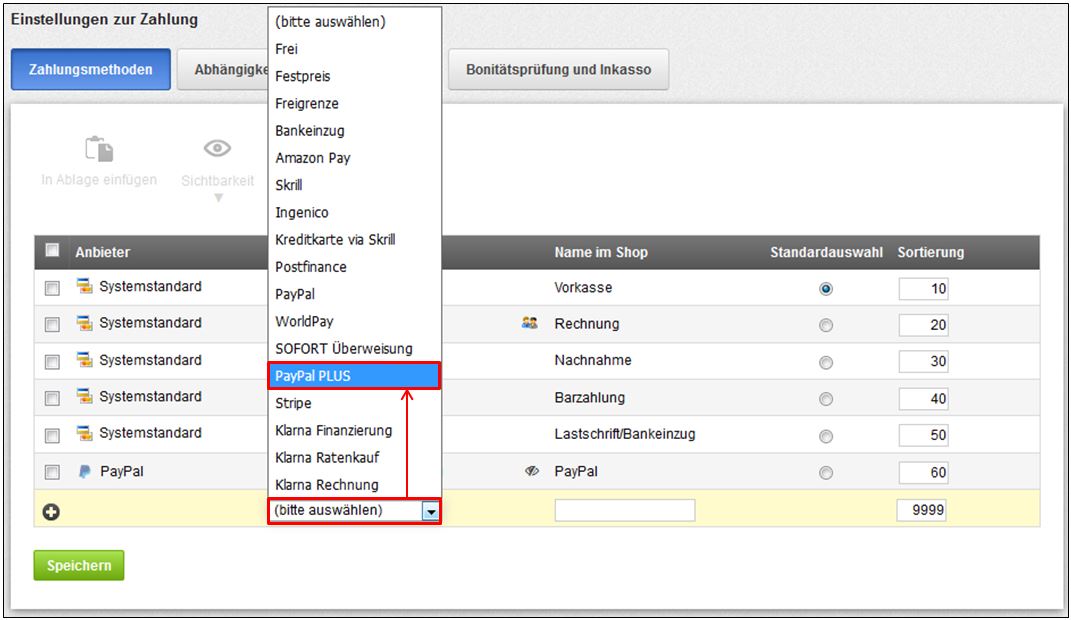The width and height of the screenshot is (1071, 620).
Task: Switch to the Zahlungsmethoden tab
Action: click(89, 68)
